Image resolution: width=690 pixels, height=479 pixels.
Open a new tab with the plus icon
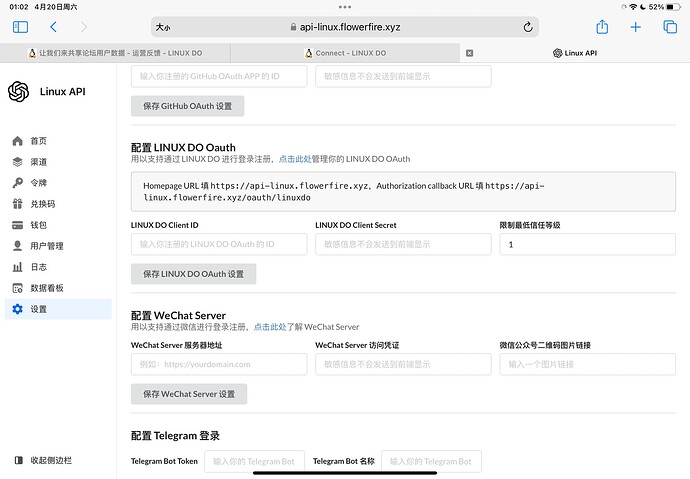pyautogui.click(x=635, y=27)
